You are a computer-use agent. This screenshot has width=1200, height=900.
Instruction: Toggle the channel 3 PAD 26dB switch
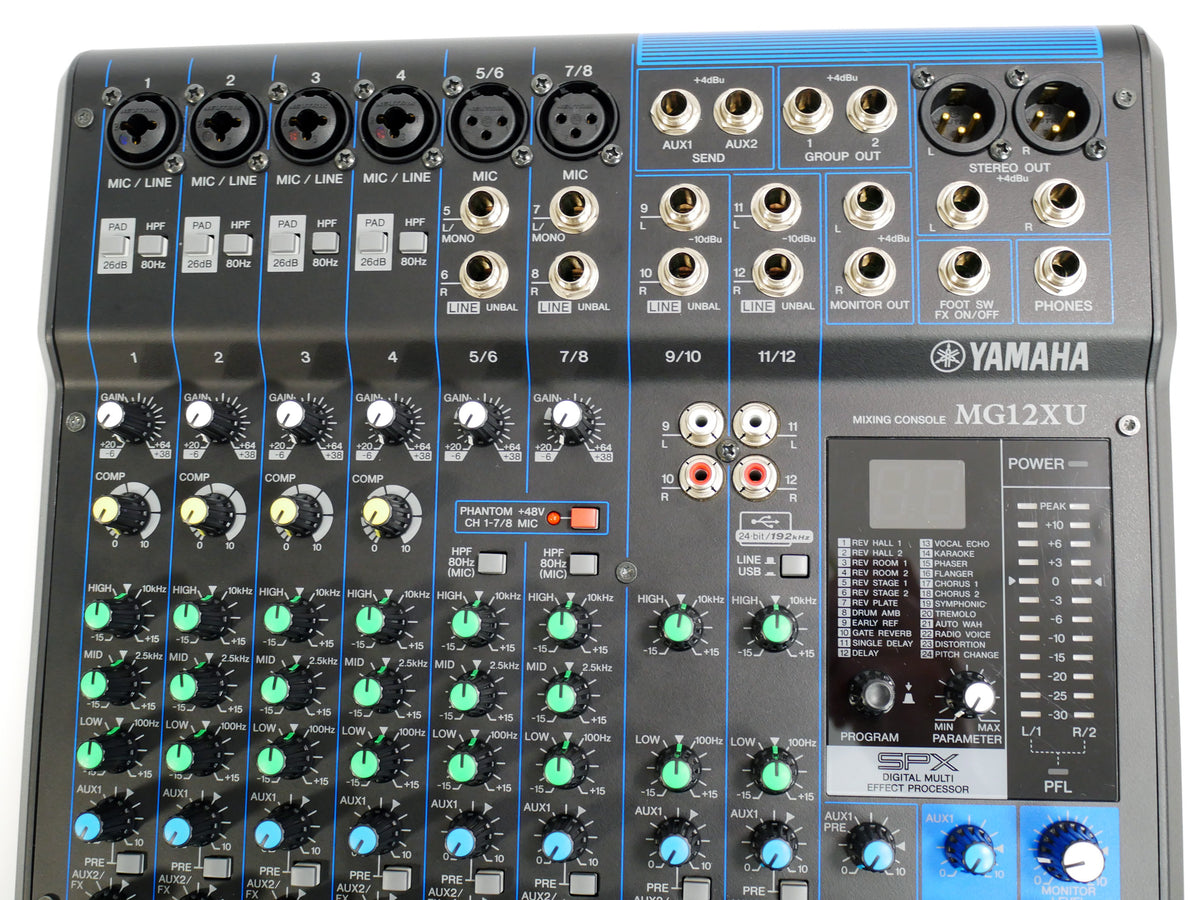(287, 243)
